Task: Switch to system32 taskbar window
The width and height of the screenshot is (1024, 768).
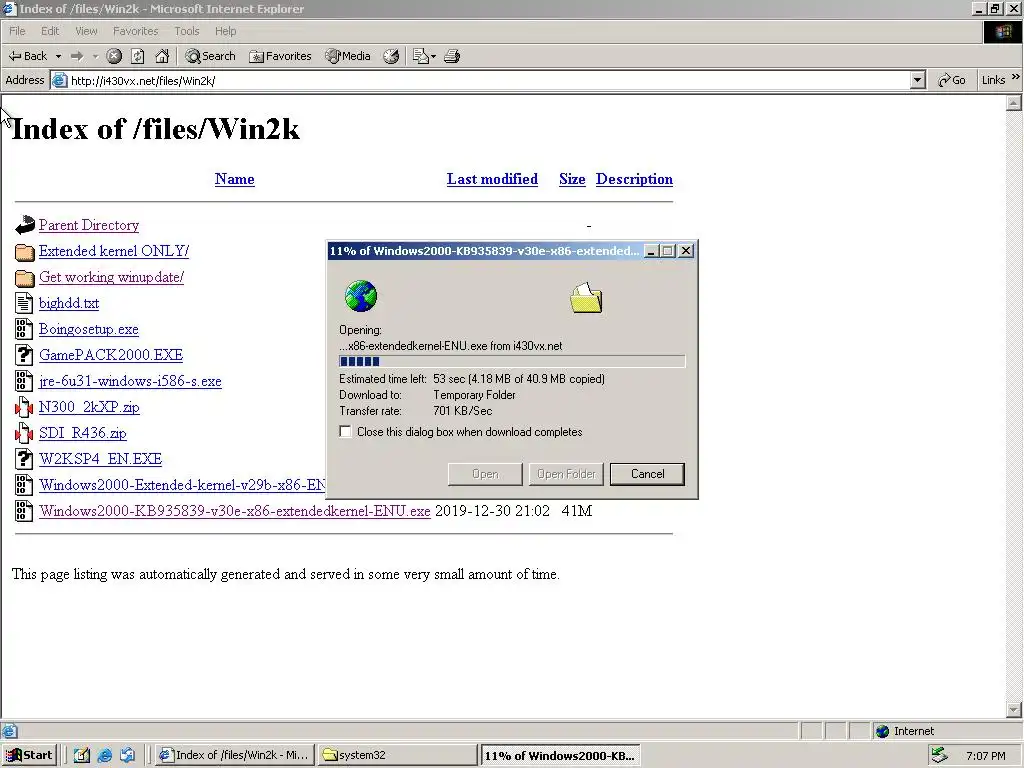Action: pos(397,755)
